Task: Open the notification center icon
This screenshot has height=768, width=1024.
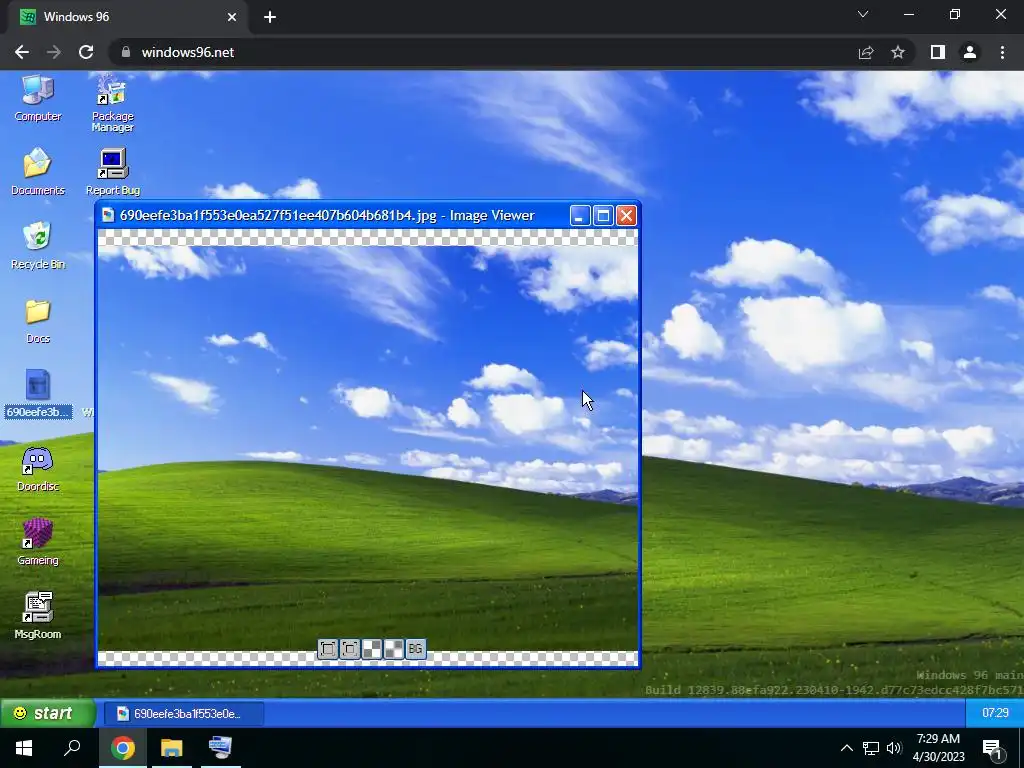Action: 993,749
